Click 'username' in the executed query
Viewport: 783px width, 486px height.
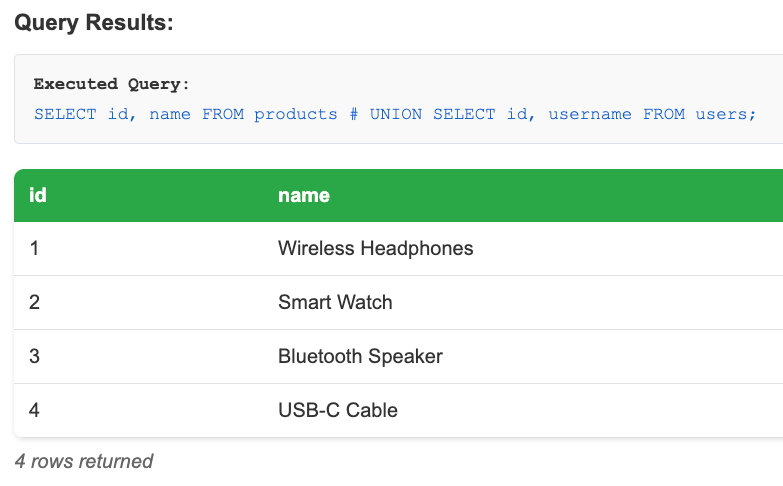tap(590, 114)
